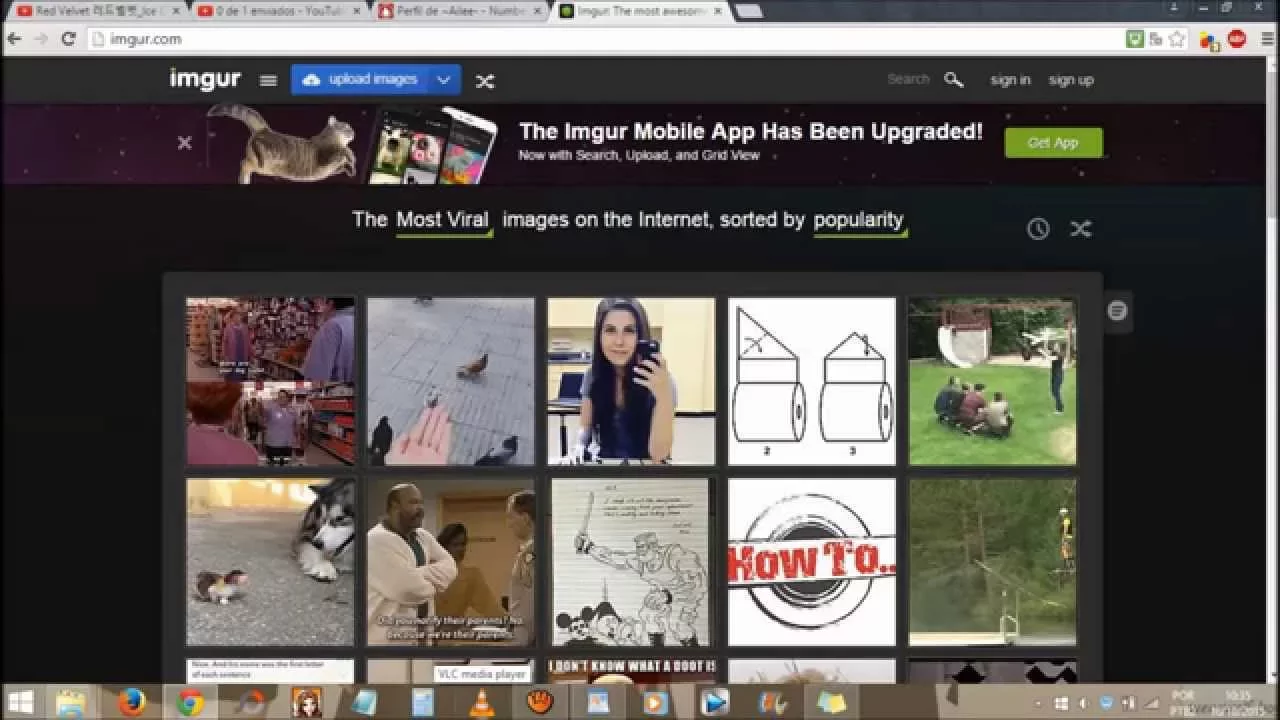Open the pigeons and hand thumbnail
This screenshot has width=1280, height=720.
coord(451,381)
